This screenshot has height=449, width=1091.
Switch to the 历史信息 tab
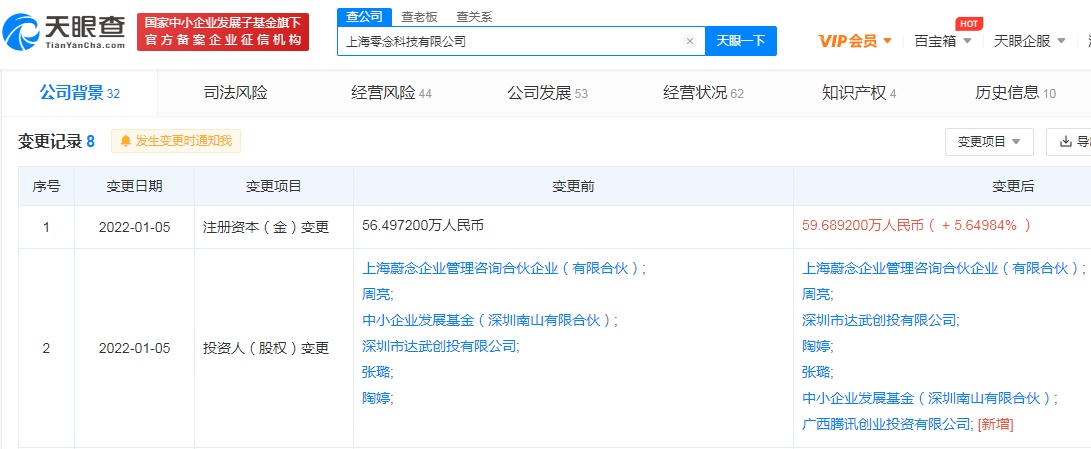(1015, 93)
